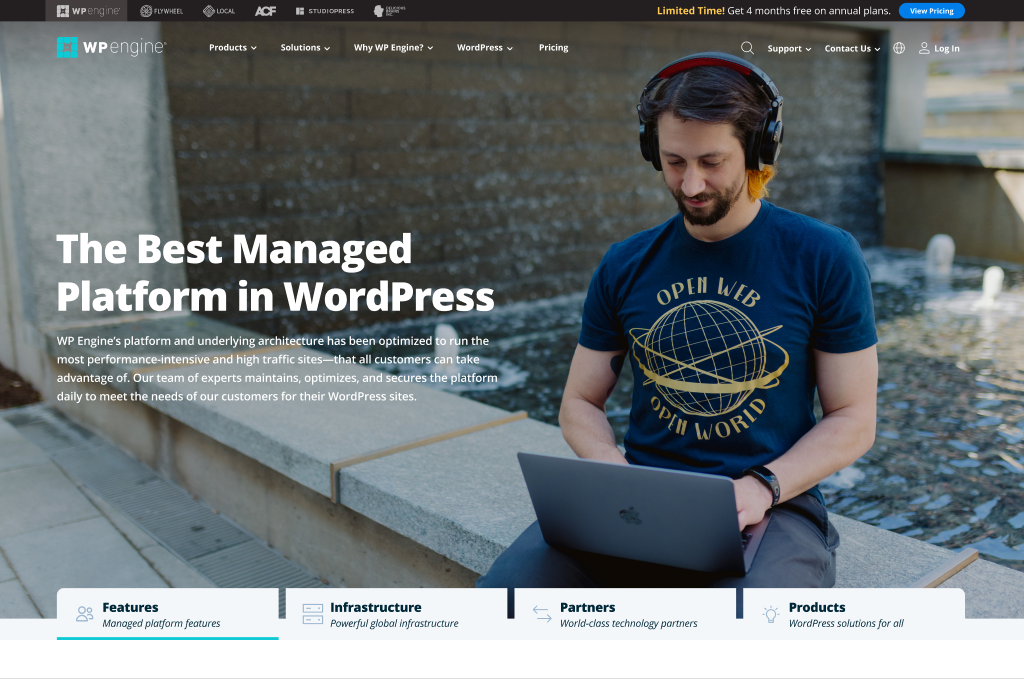Click the "Limited Time!" promo text
1024x679 pixels.
(690, 11)
